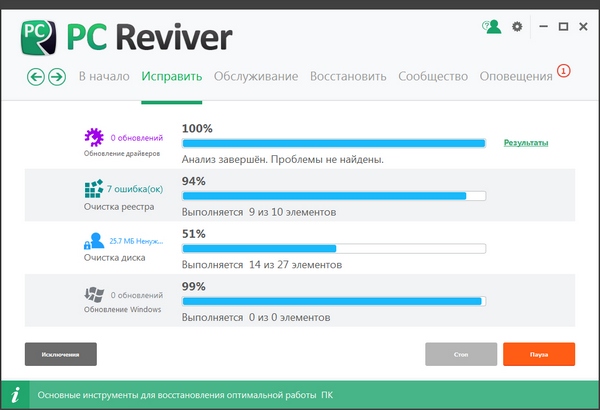This screenshot has height=410, width=600.
Task: Click the Обновление драйверов label
Action: (122, 154)
